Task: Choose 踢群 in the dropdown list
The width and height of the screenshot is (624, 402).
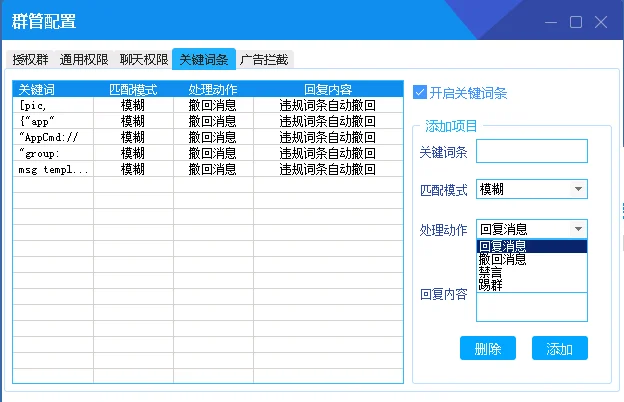Action: click(x=532, y=285)
